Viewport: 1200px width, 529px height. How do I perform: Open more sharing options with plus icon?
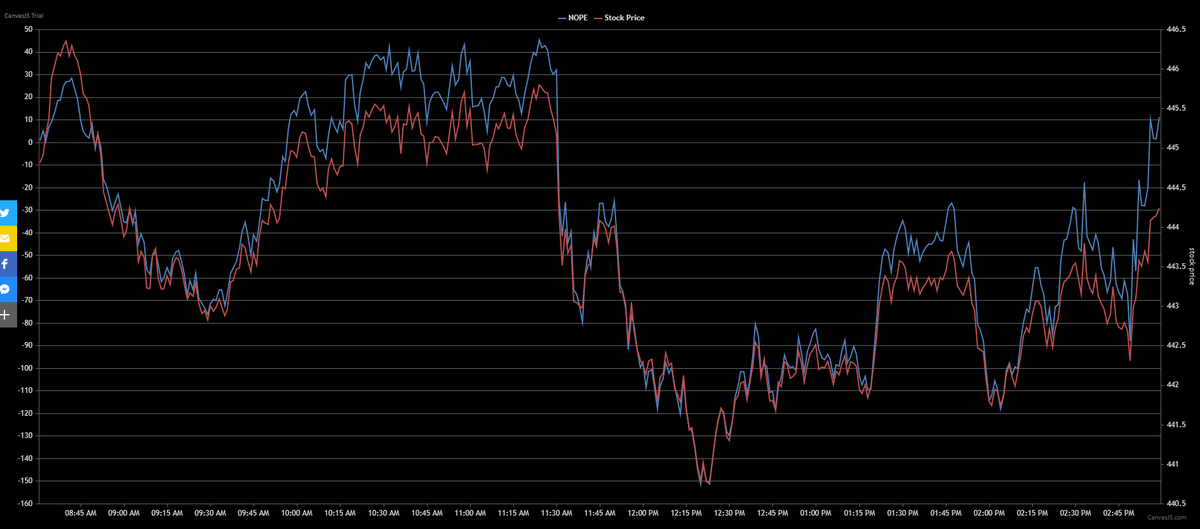pos(8,314)
